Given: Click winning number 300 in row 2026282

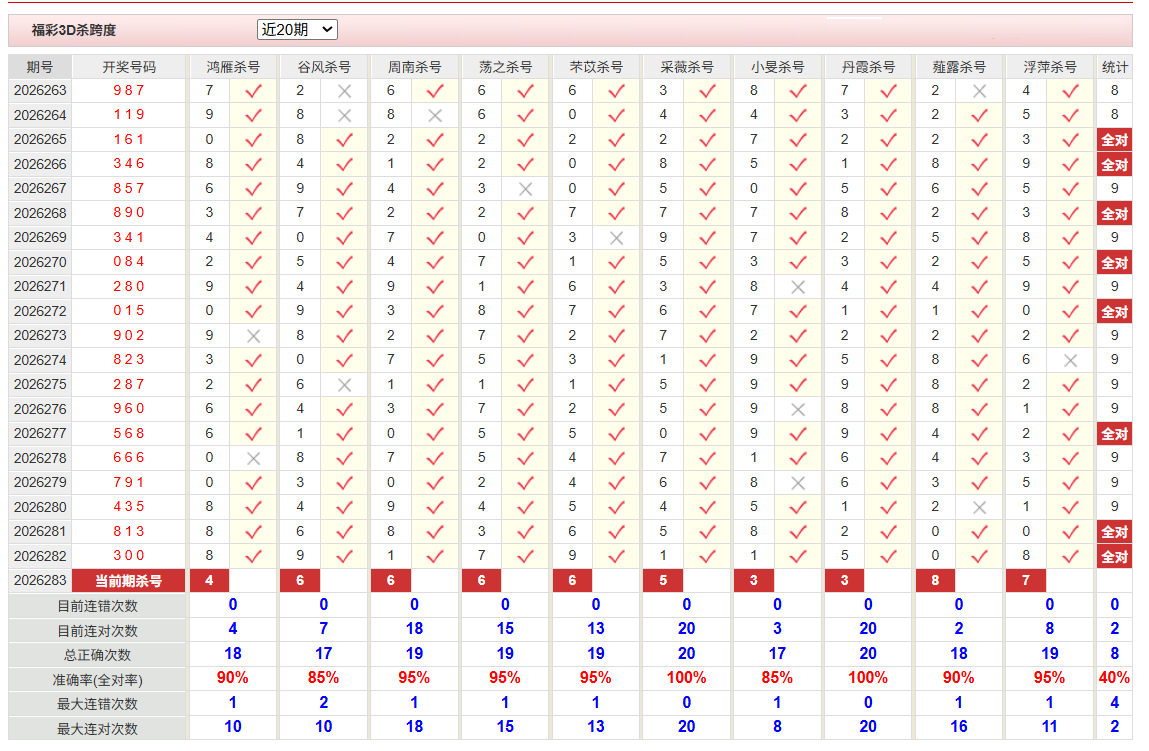Looking at the screenshot, I should [129, 555].
